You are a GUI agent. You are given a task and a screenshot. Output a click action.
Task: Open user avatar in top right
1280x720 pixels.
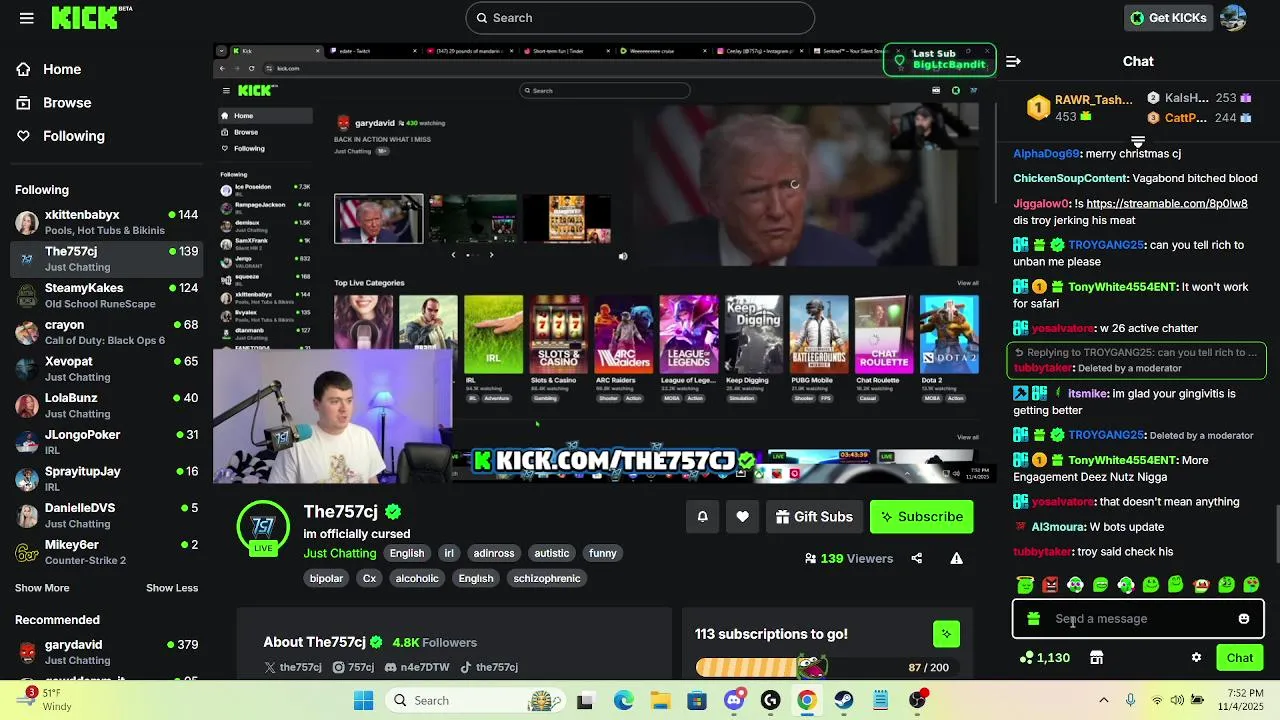pos(1233,18)
